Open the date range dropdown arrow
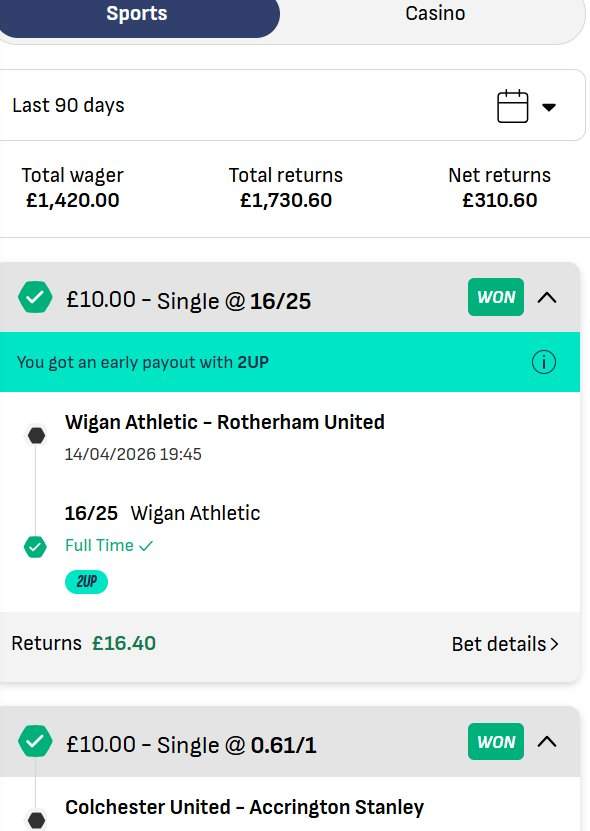Viewport: 590px width, 831px height. point(550,107)
